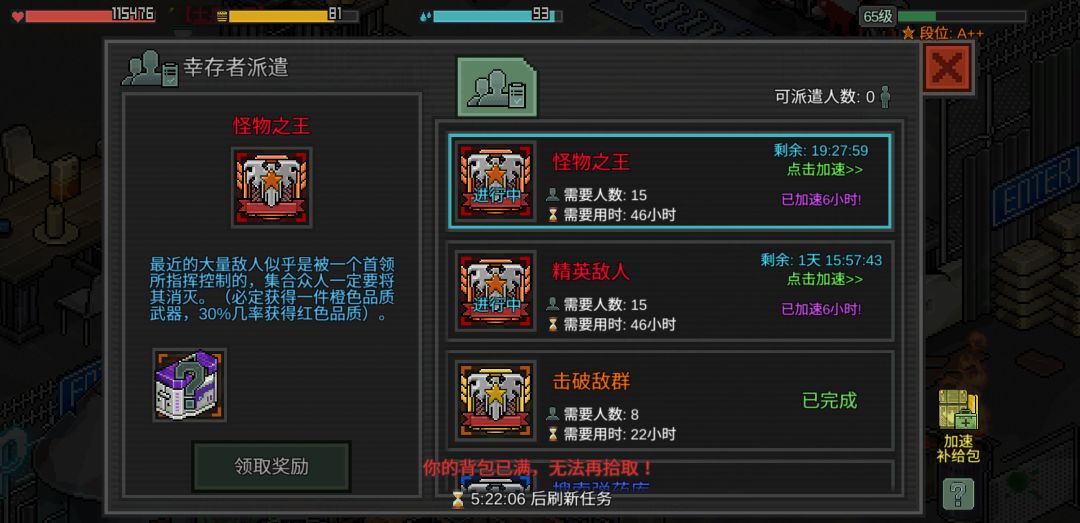The image size is (1080, 523).
Task: Close the survivor dispatch window
Action: coord(948,68)
